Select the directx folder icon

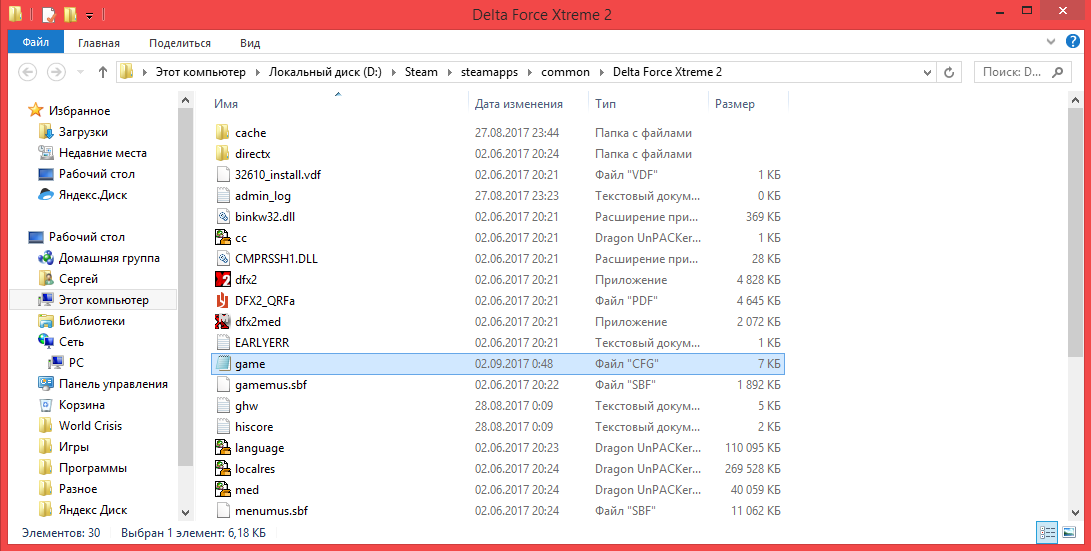tap(223, 153)
